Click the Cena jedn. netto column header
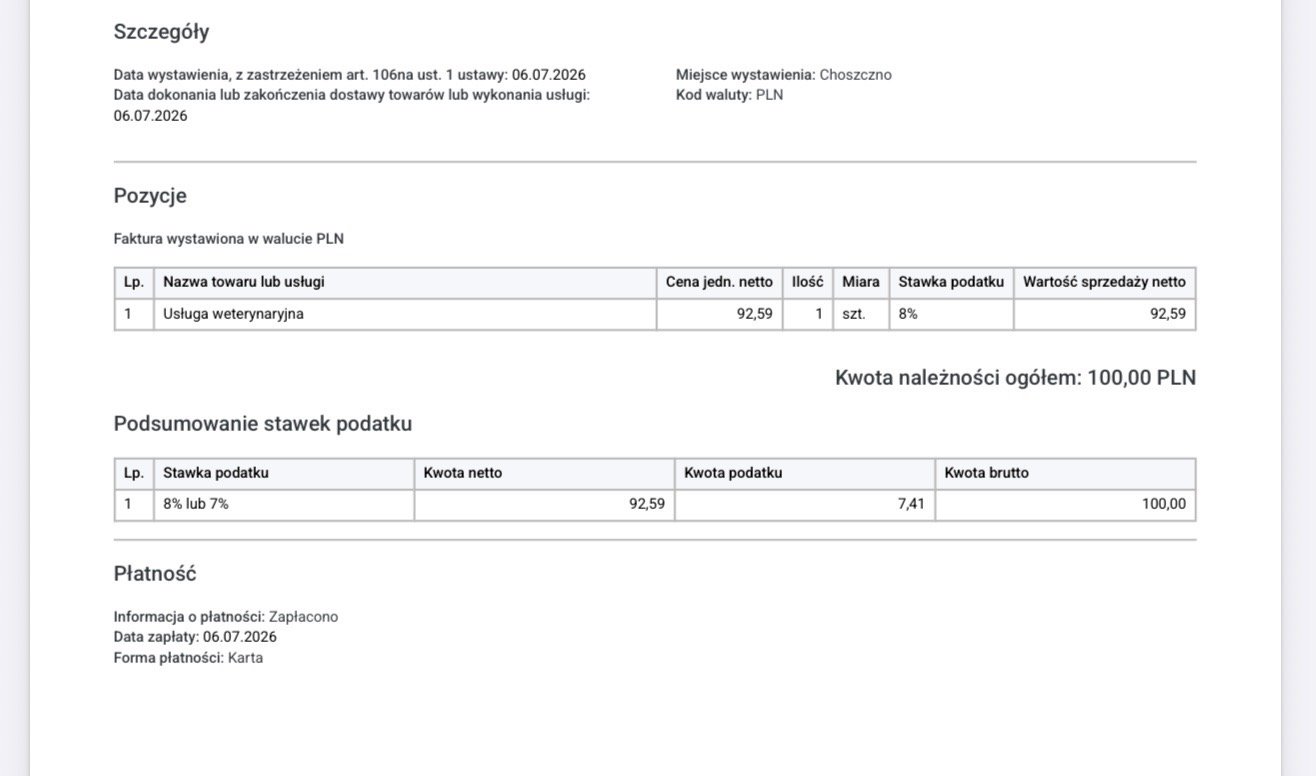 (719, 282)
